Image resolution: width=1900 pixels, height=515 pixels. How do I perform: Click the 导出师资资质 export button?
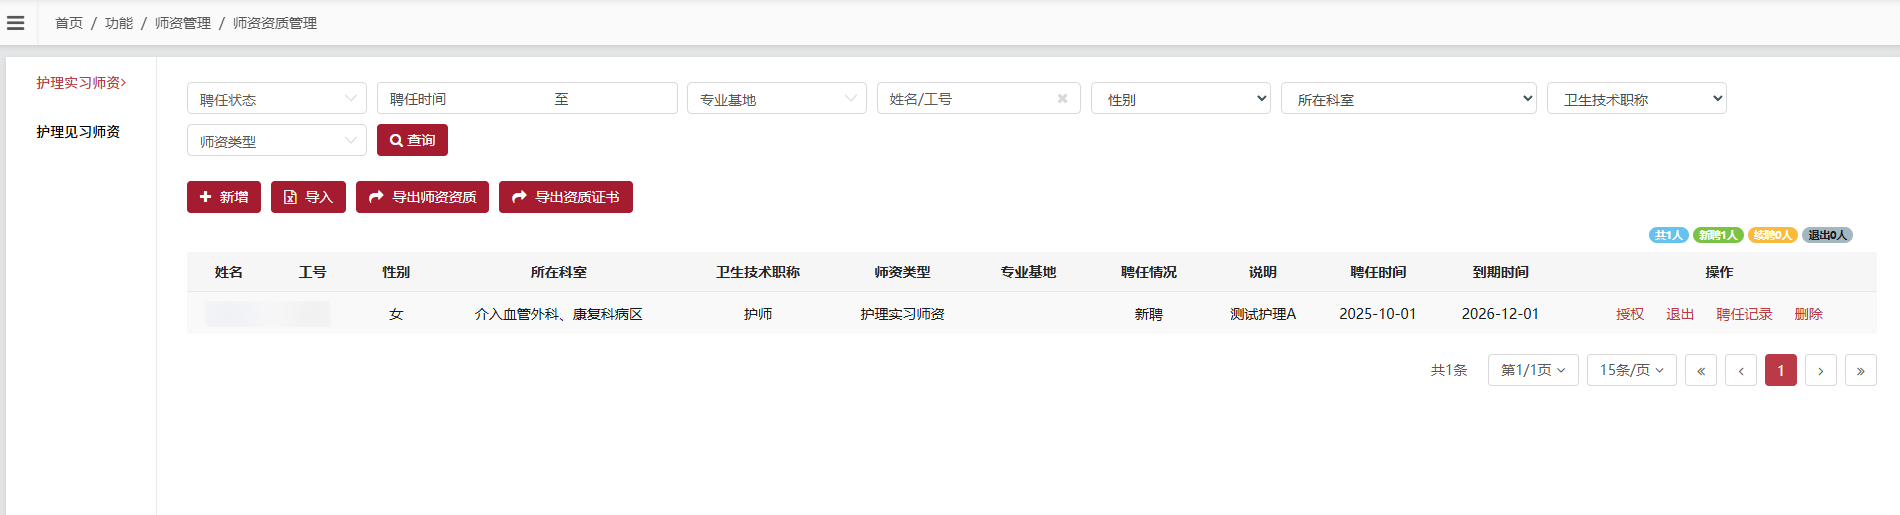[422, 197]
